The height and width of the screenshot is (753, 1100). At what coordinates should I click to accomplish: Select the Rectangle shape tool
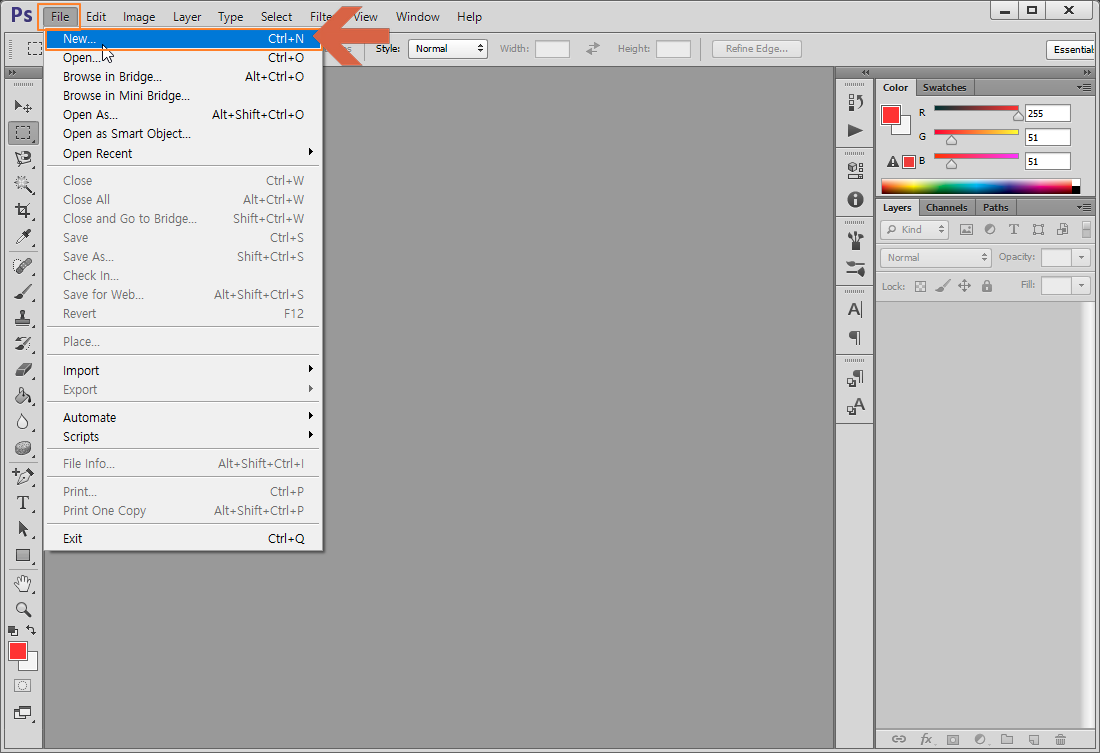[23, 555]
